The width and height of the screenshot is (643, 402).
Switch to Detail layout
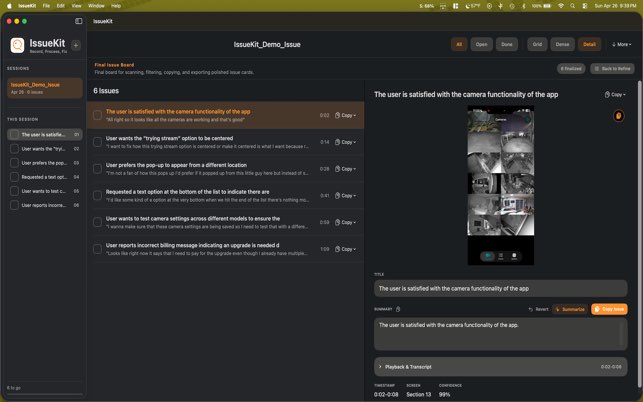(x=589, y=44)
